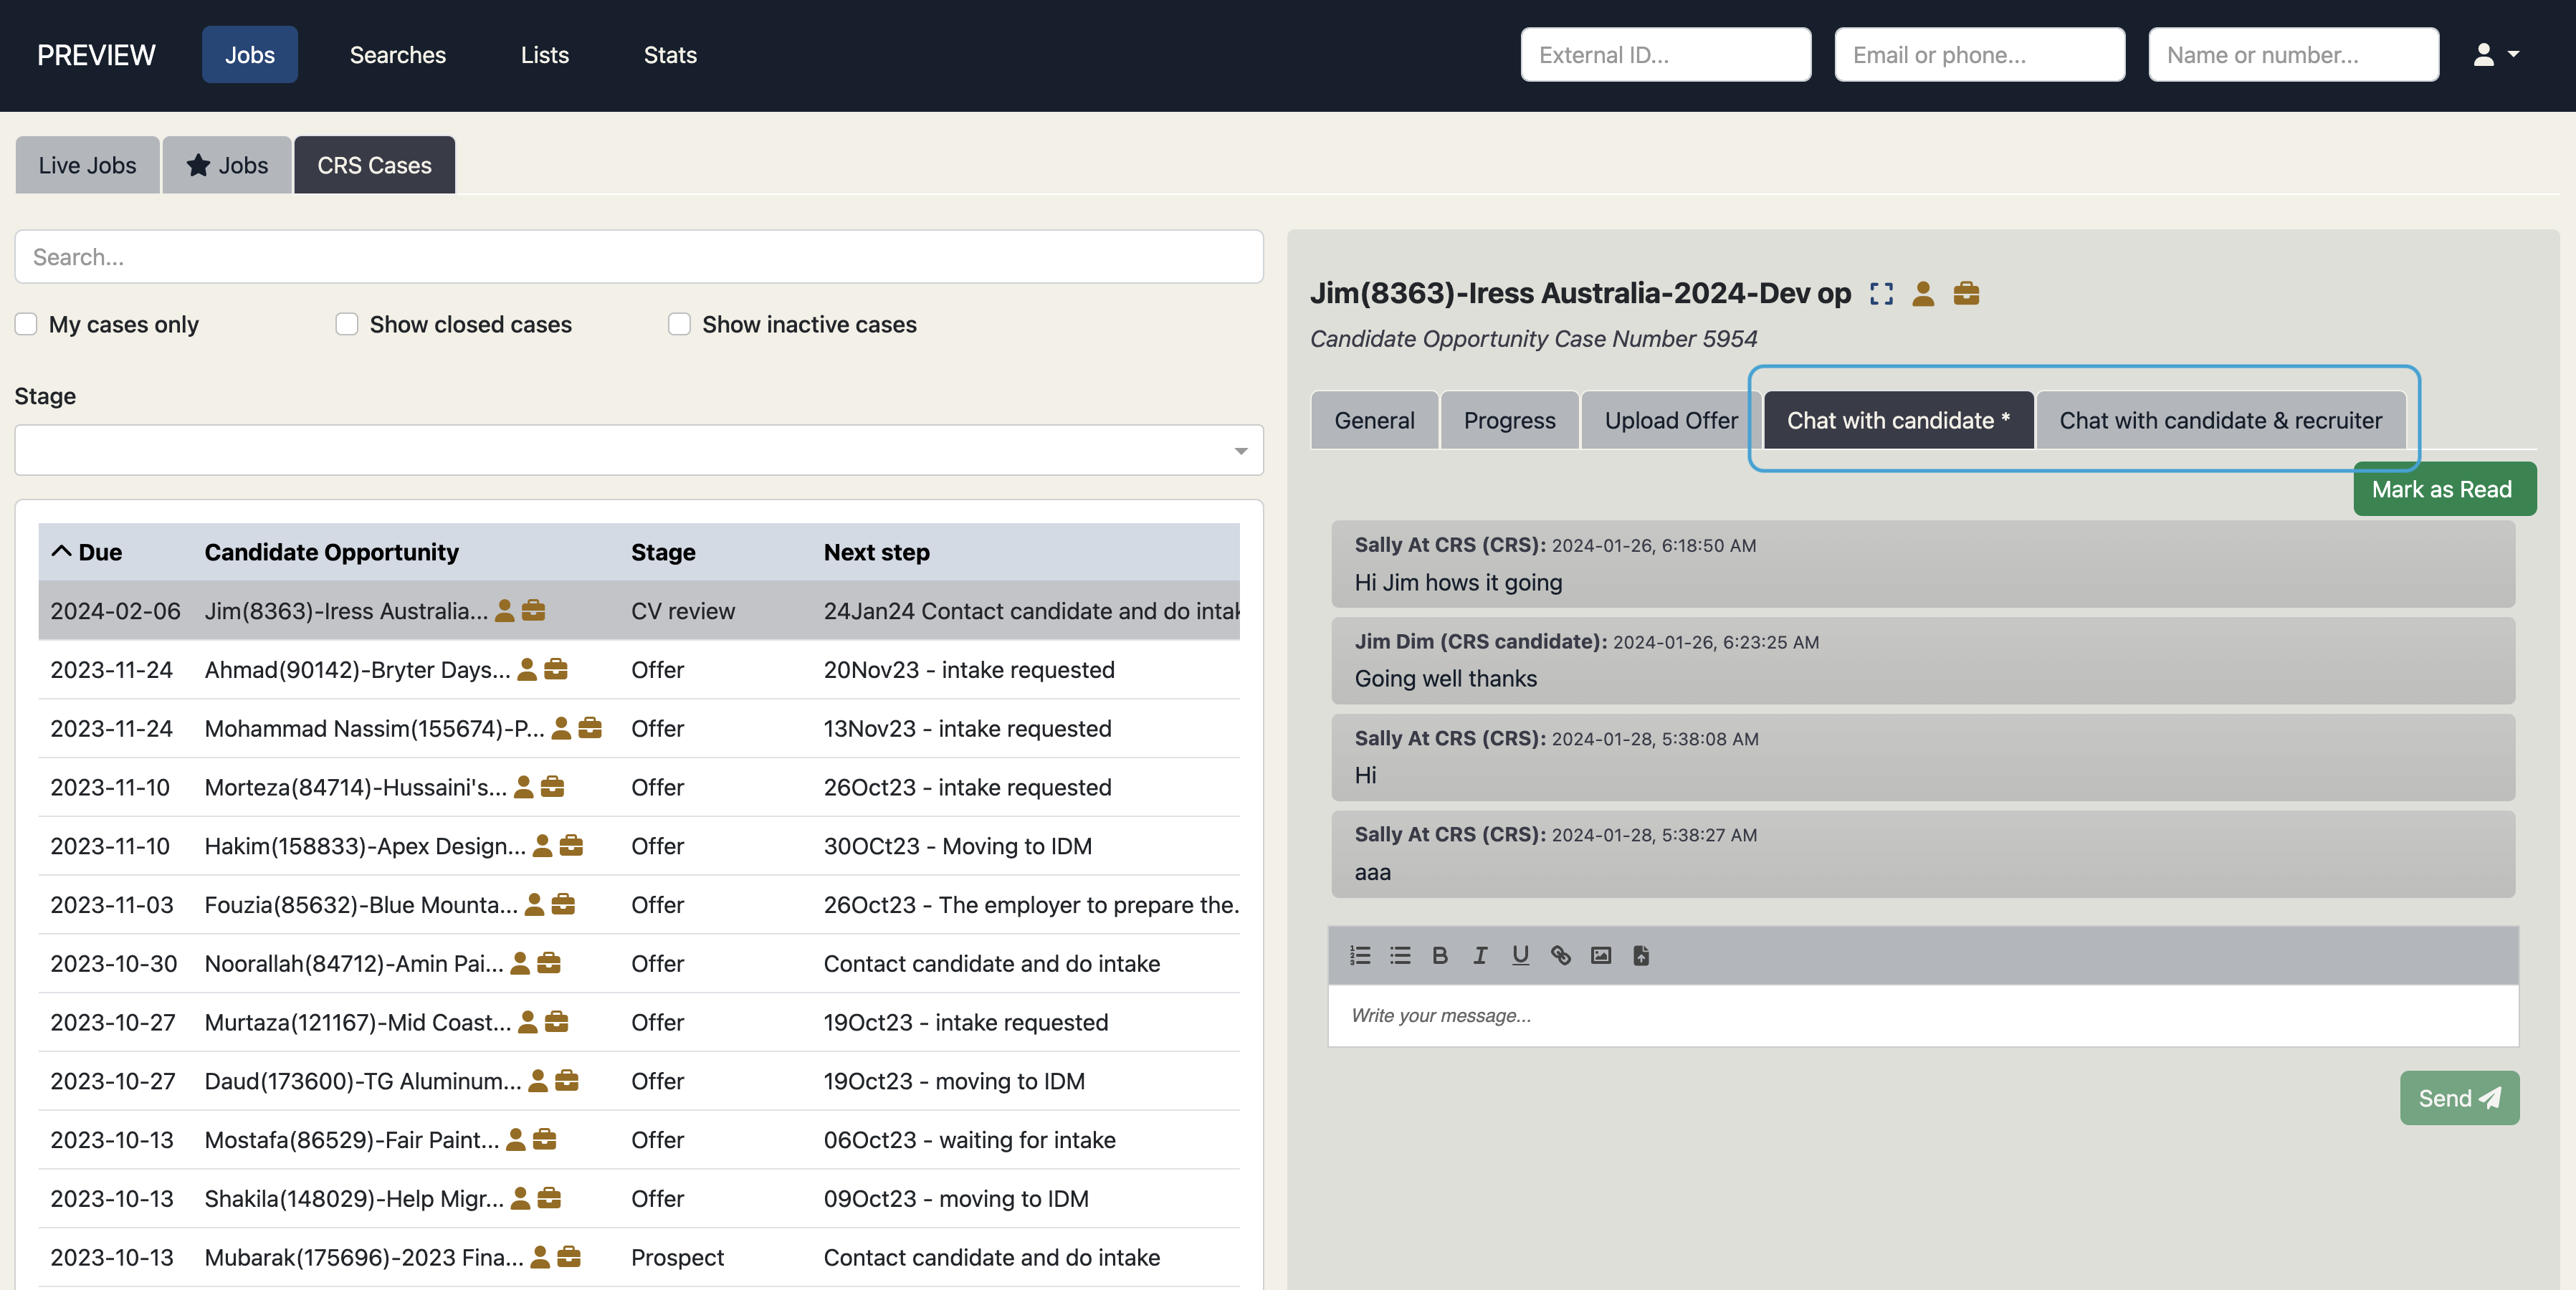2576x1290 pixels.
Task: Open the Stage filter dropdown
Action: click(638, 450)
